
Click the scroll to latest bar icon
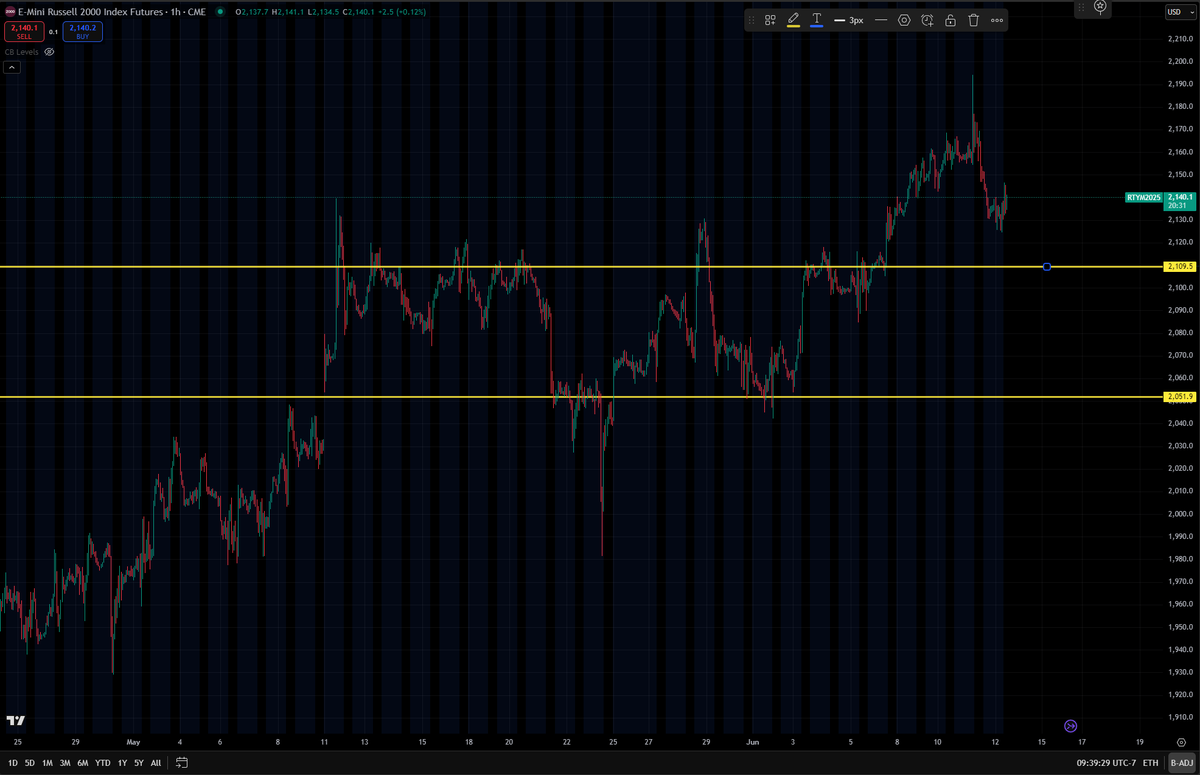tap(1070, 725)
